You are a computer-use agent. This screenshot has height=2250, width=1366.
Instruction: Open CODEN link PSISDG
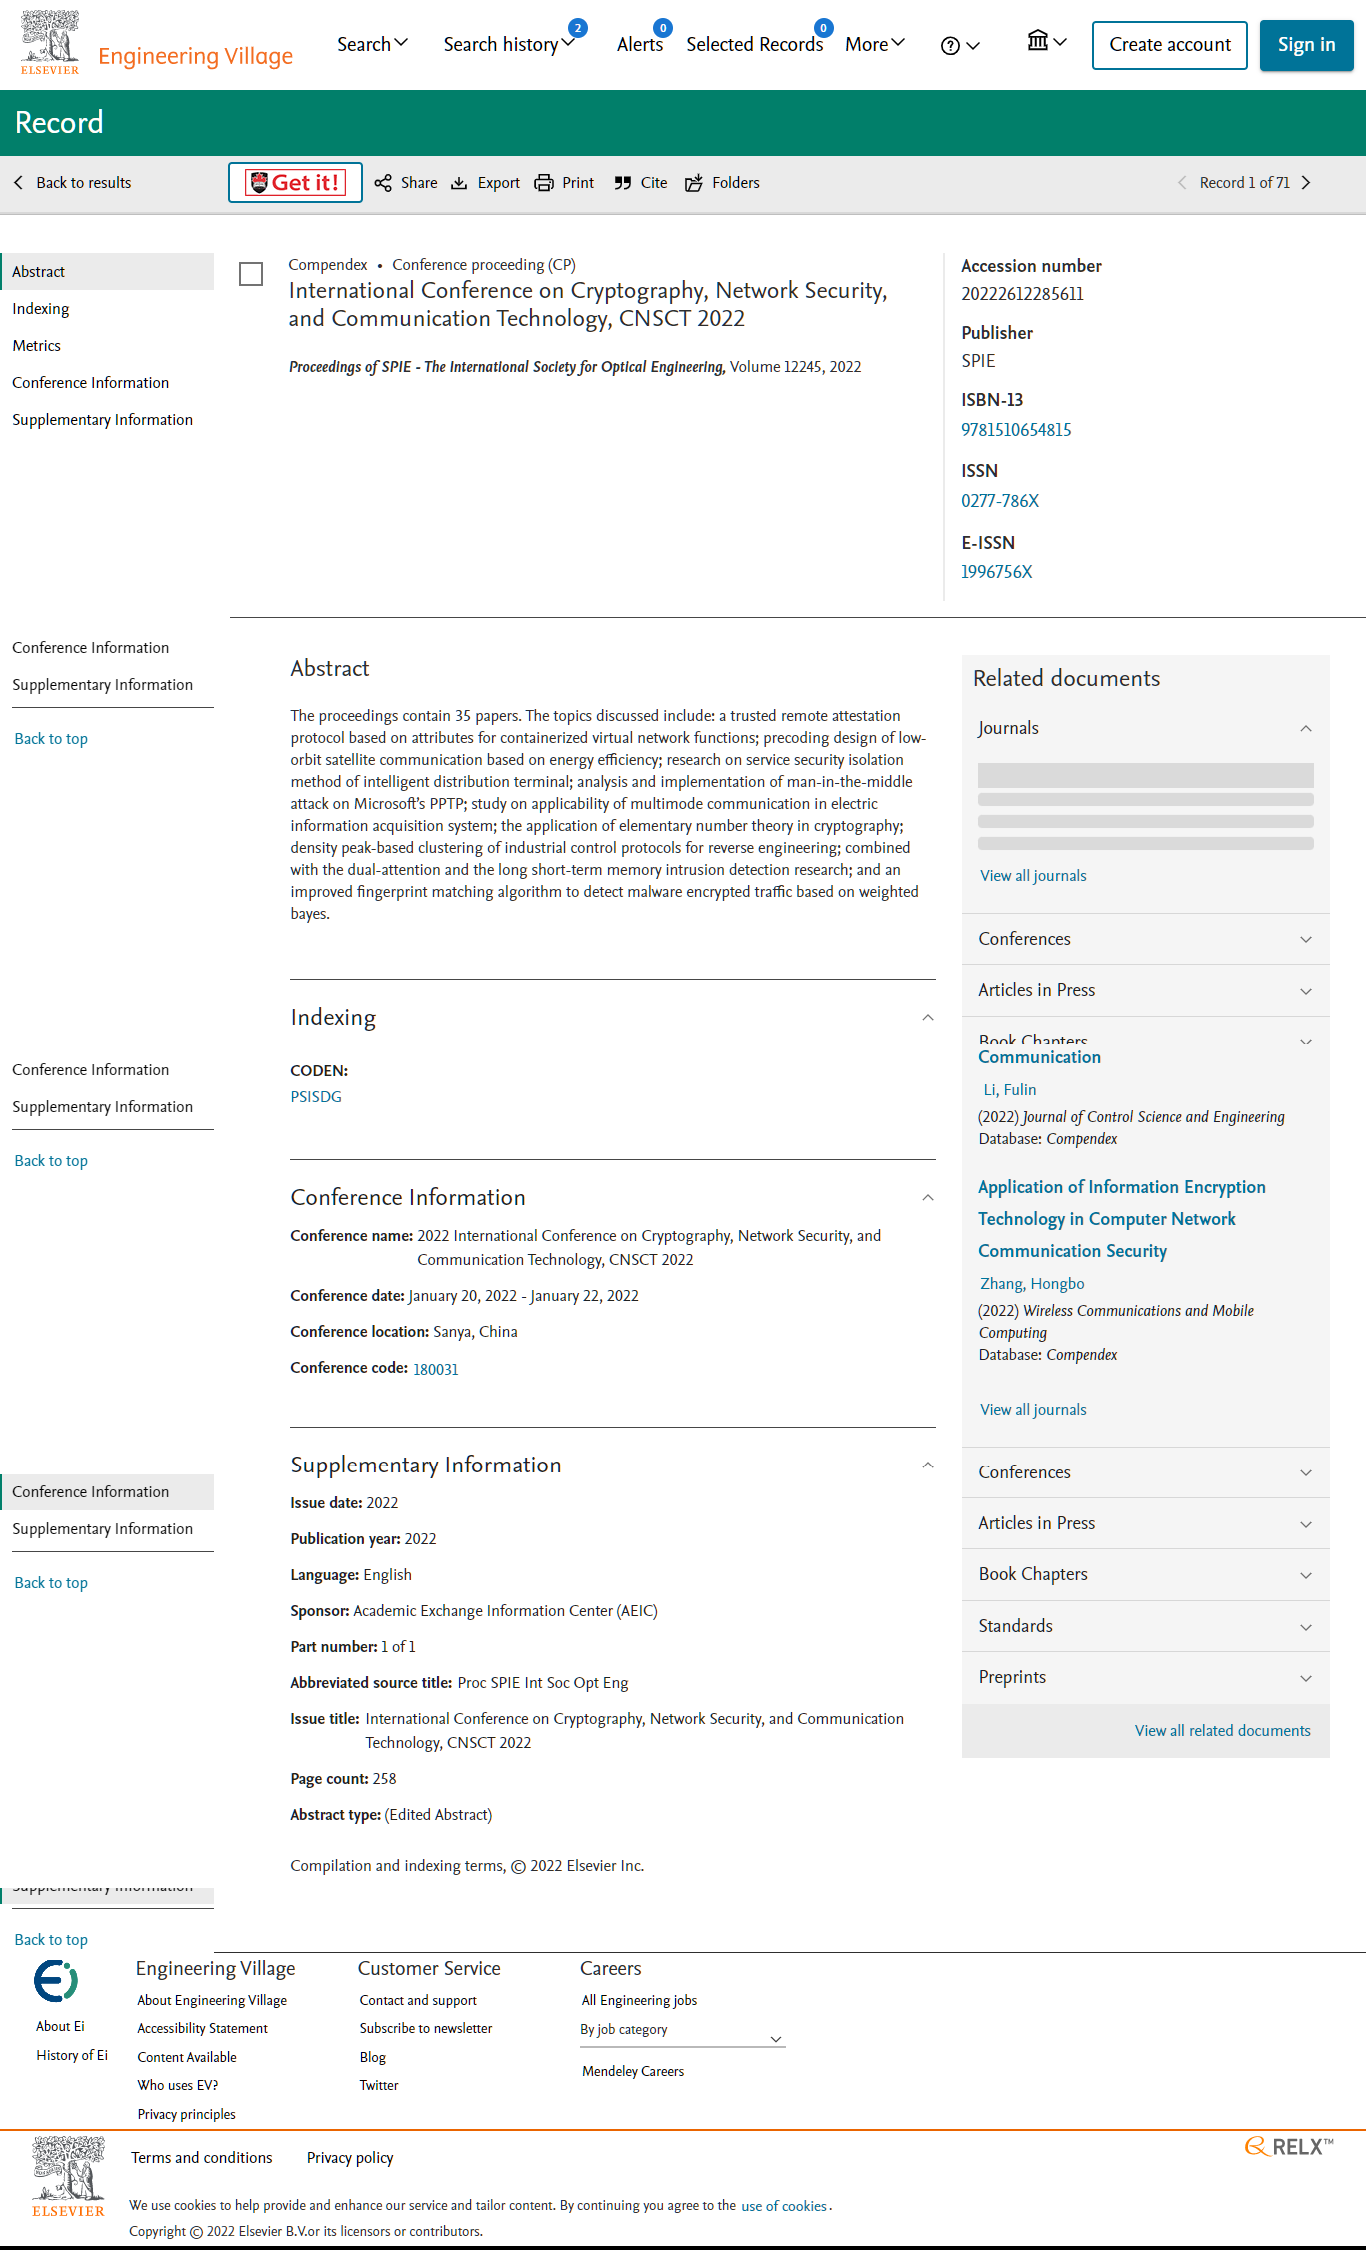[x=316, y=1097]
